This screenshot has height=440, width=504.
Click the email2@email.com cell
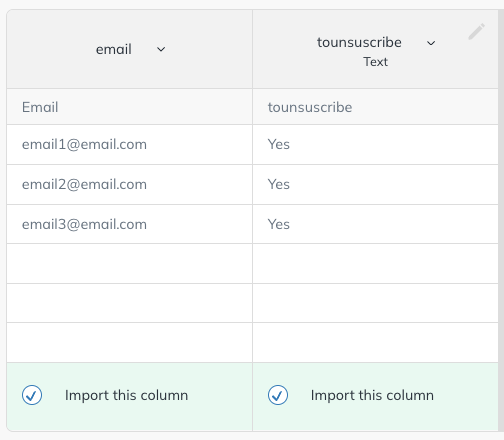pos(129,184)
